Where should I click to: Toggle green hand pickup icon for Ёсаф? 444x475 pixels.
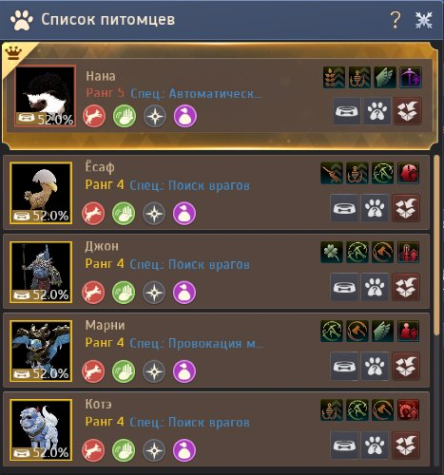point(124,213)
